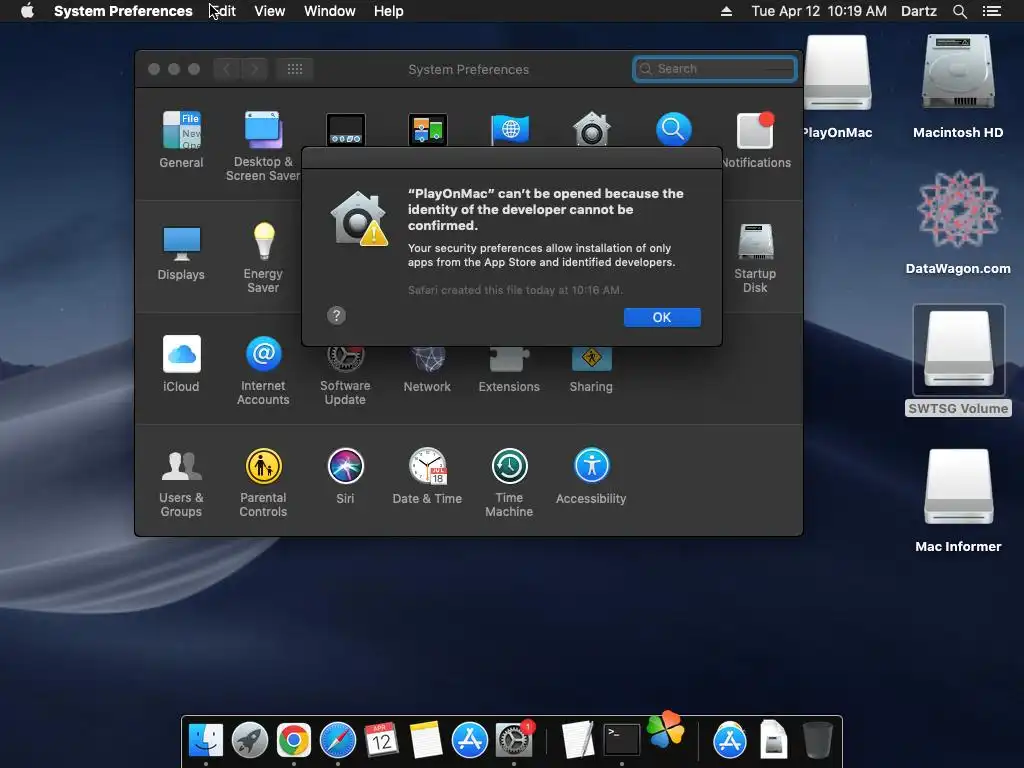Open Displays preferences pane
The height and width of the screenshot is (768, 1024).
(181, 253)
